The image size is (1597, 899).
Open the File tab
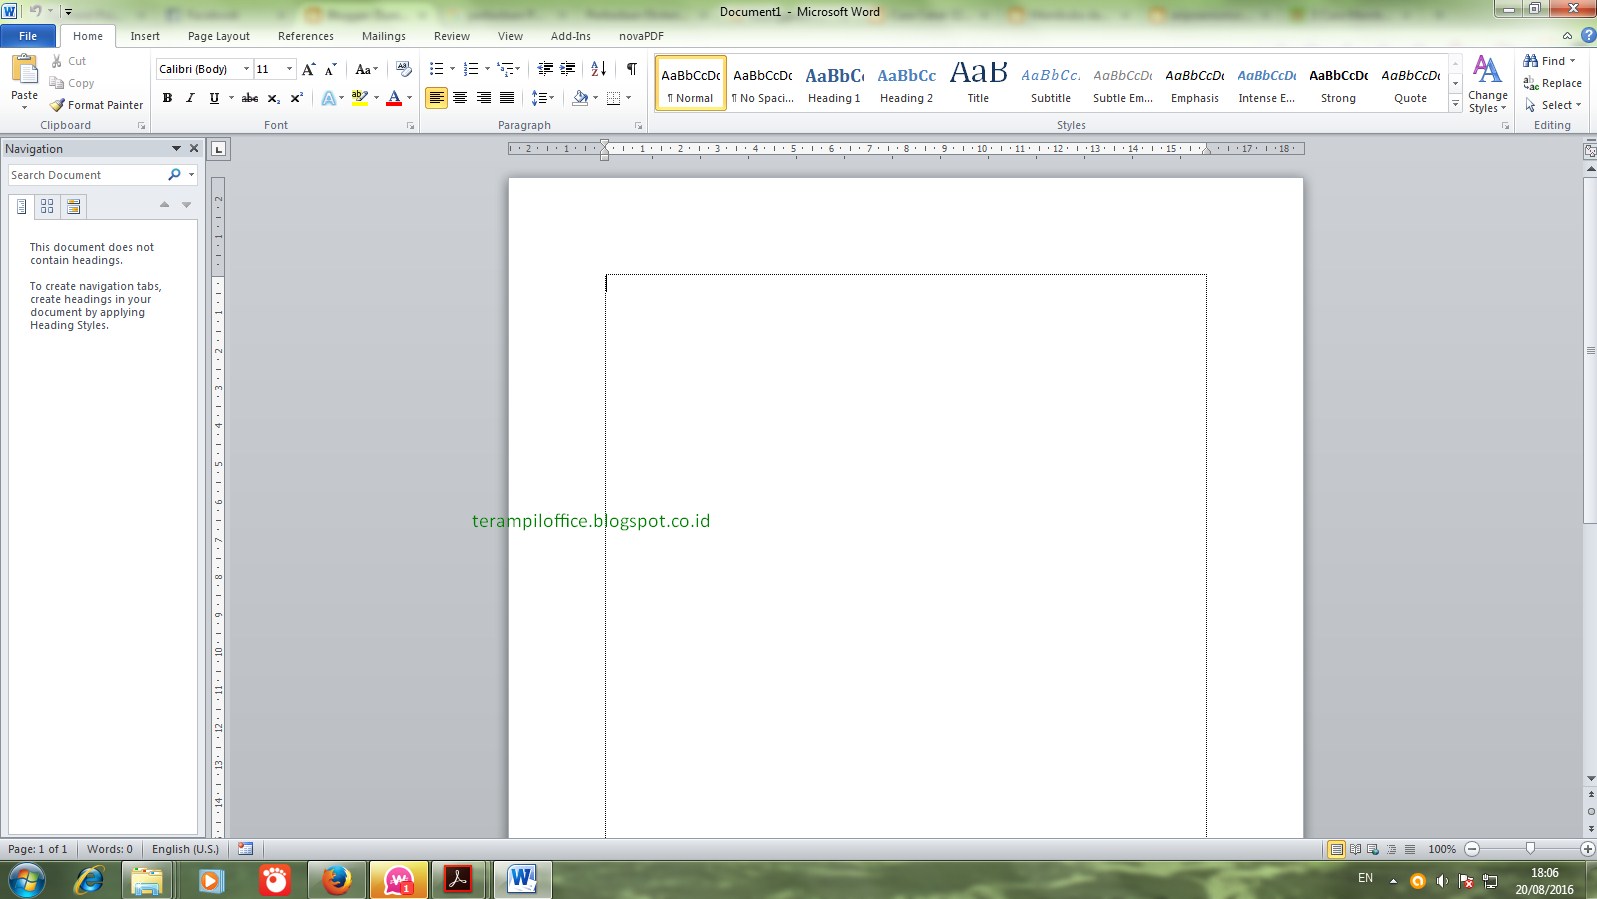(28, 36)
